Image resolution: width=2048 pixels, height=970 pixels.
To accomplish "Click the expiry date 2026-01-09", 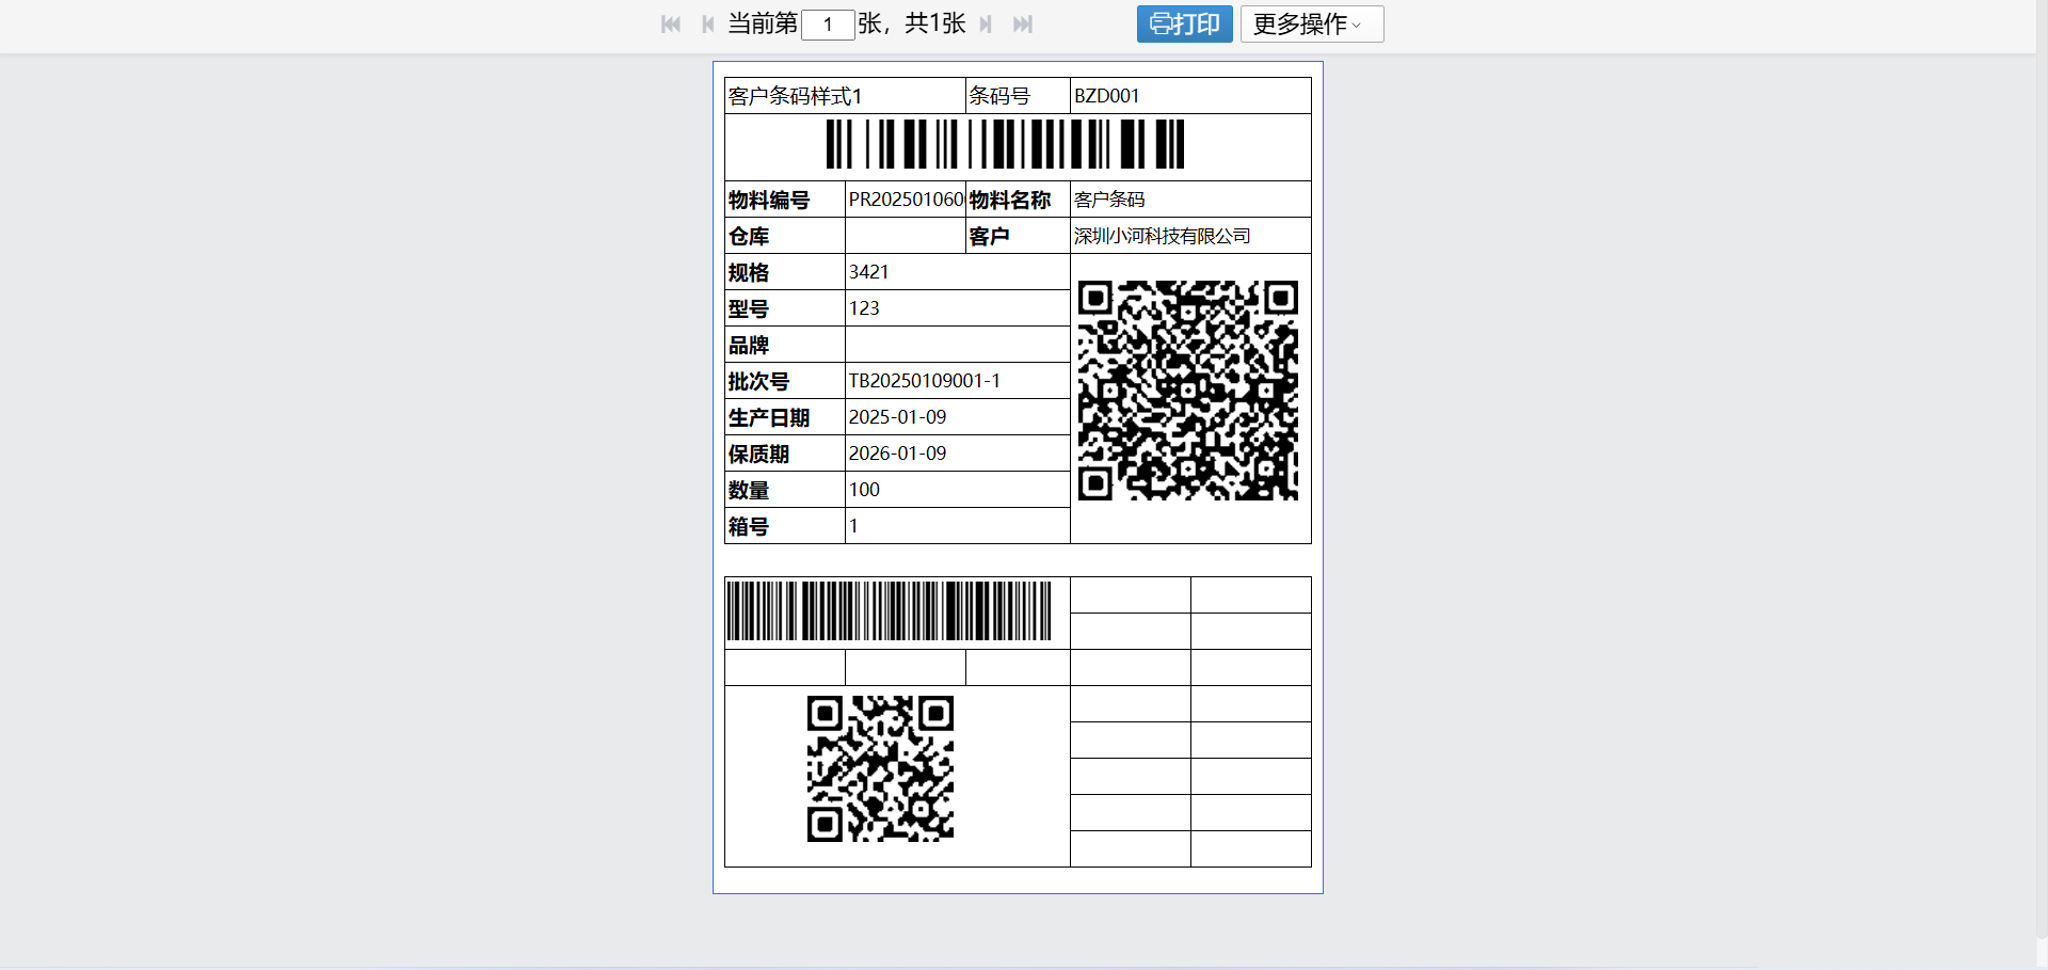I will [897, 453].
